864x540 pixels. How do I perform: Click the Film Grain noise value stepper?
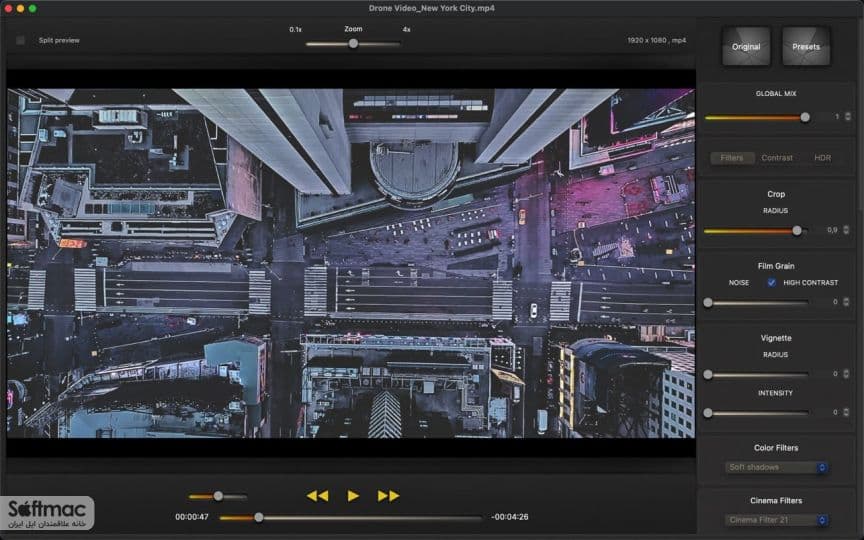(x=846, y=301)
